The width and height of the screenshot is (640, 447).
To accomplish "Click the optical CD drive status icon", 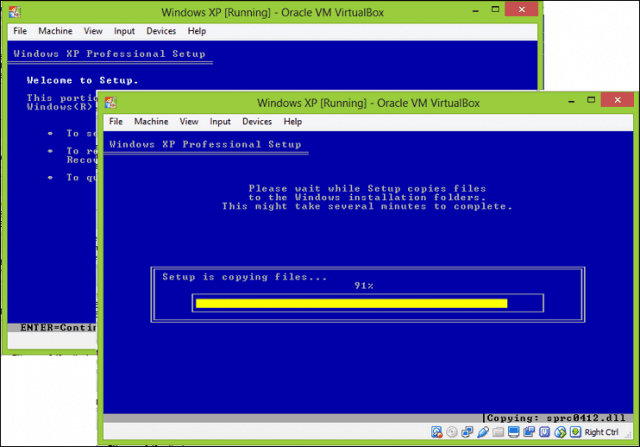I will tap(452, 432).
